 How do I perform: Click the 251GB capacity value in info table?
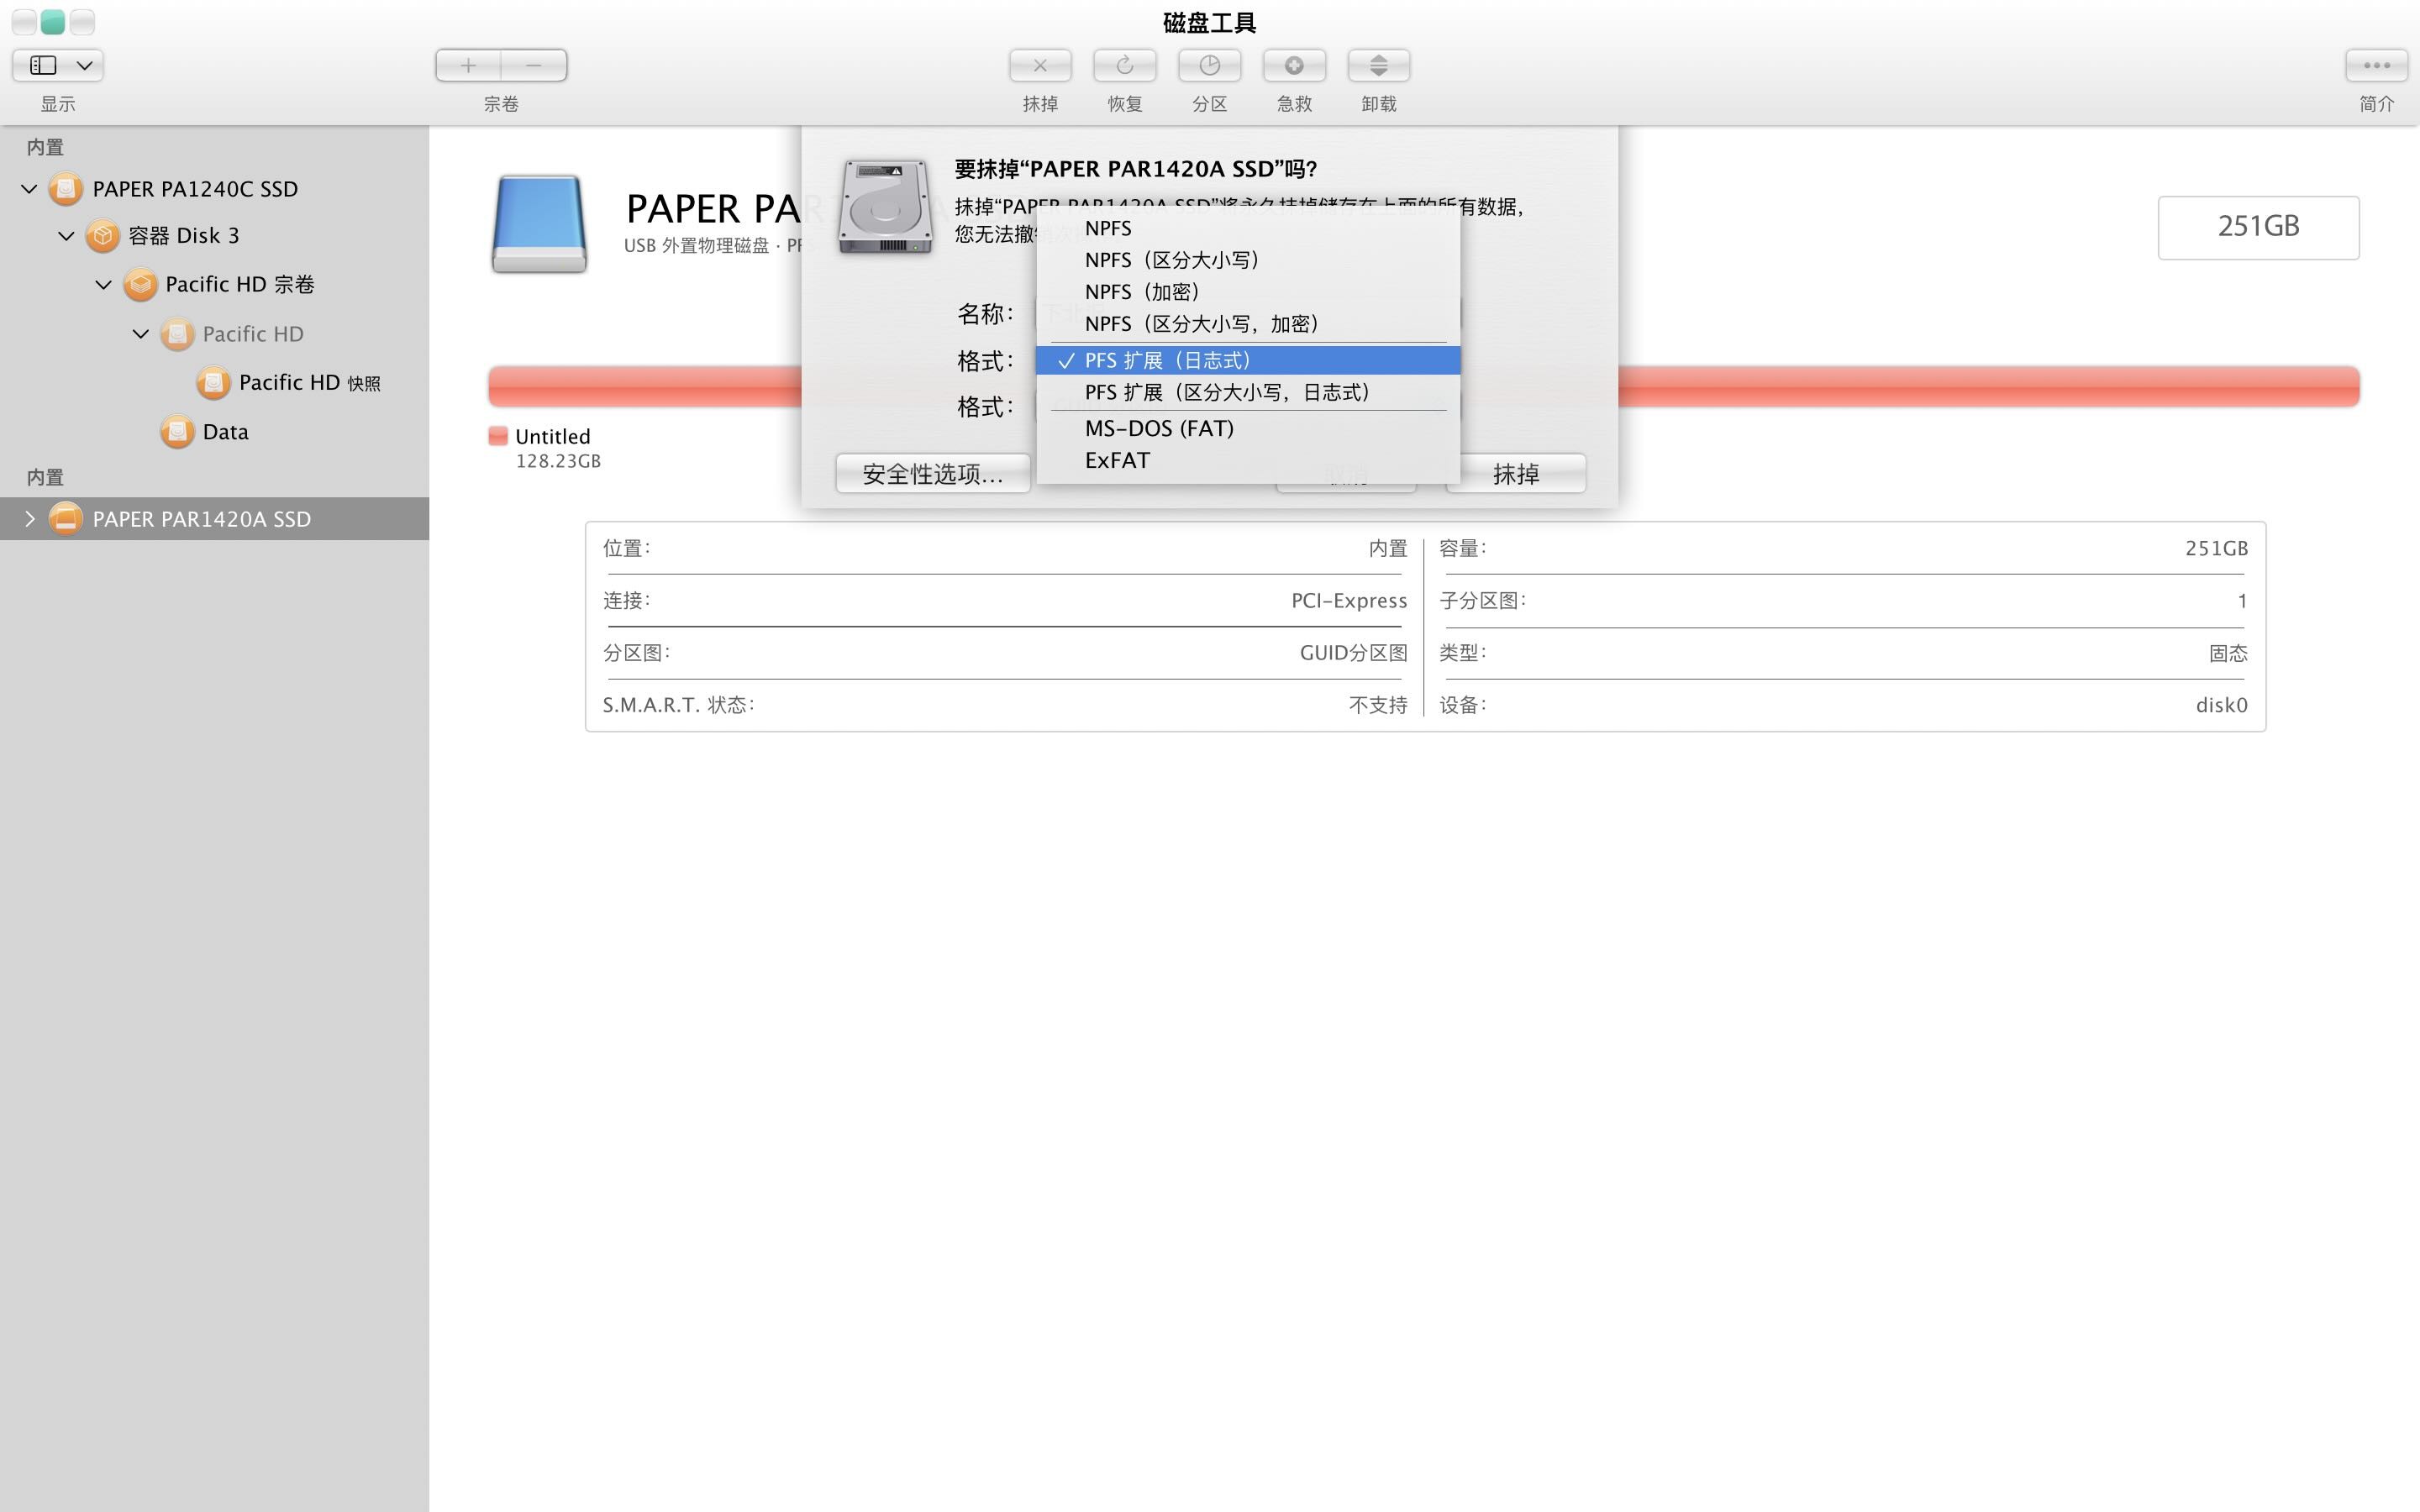2216,548
